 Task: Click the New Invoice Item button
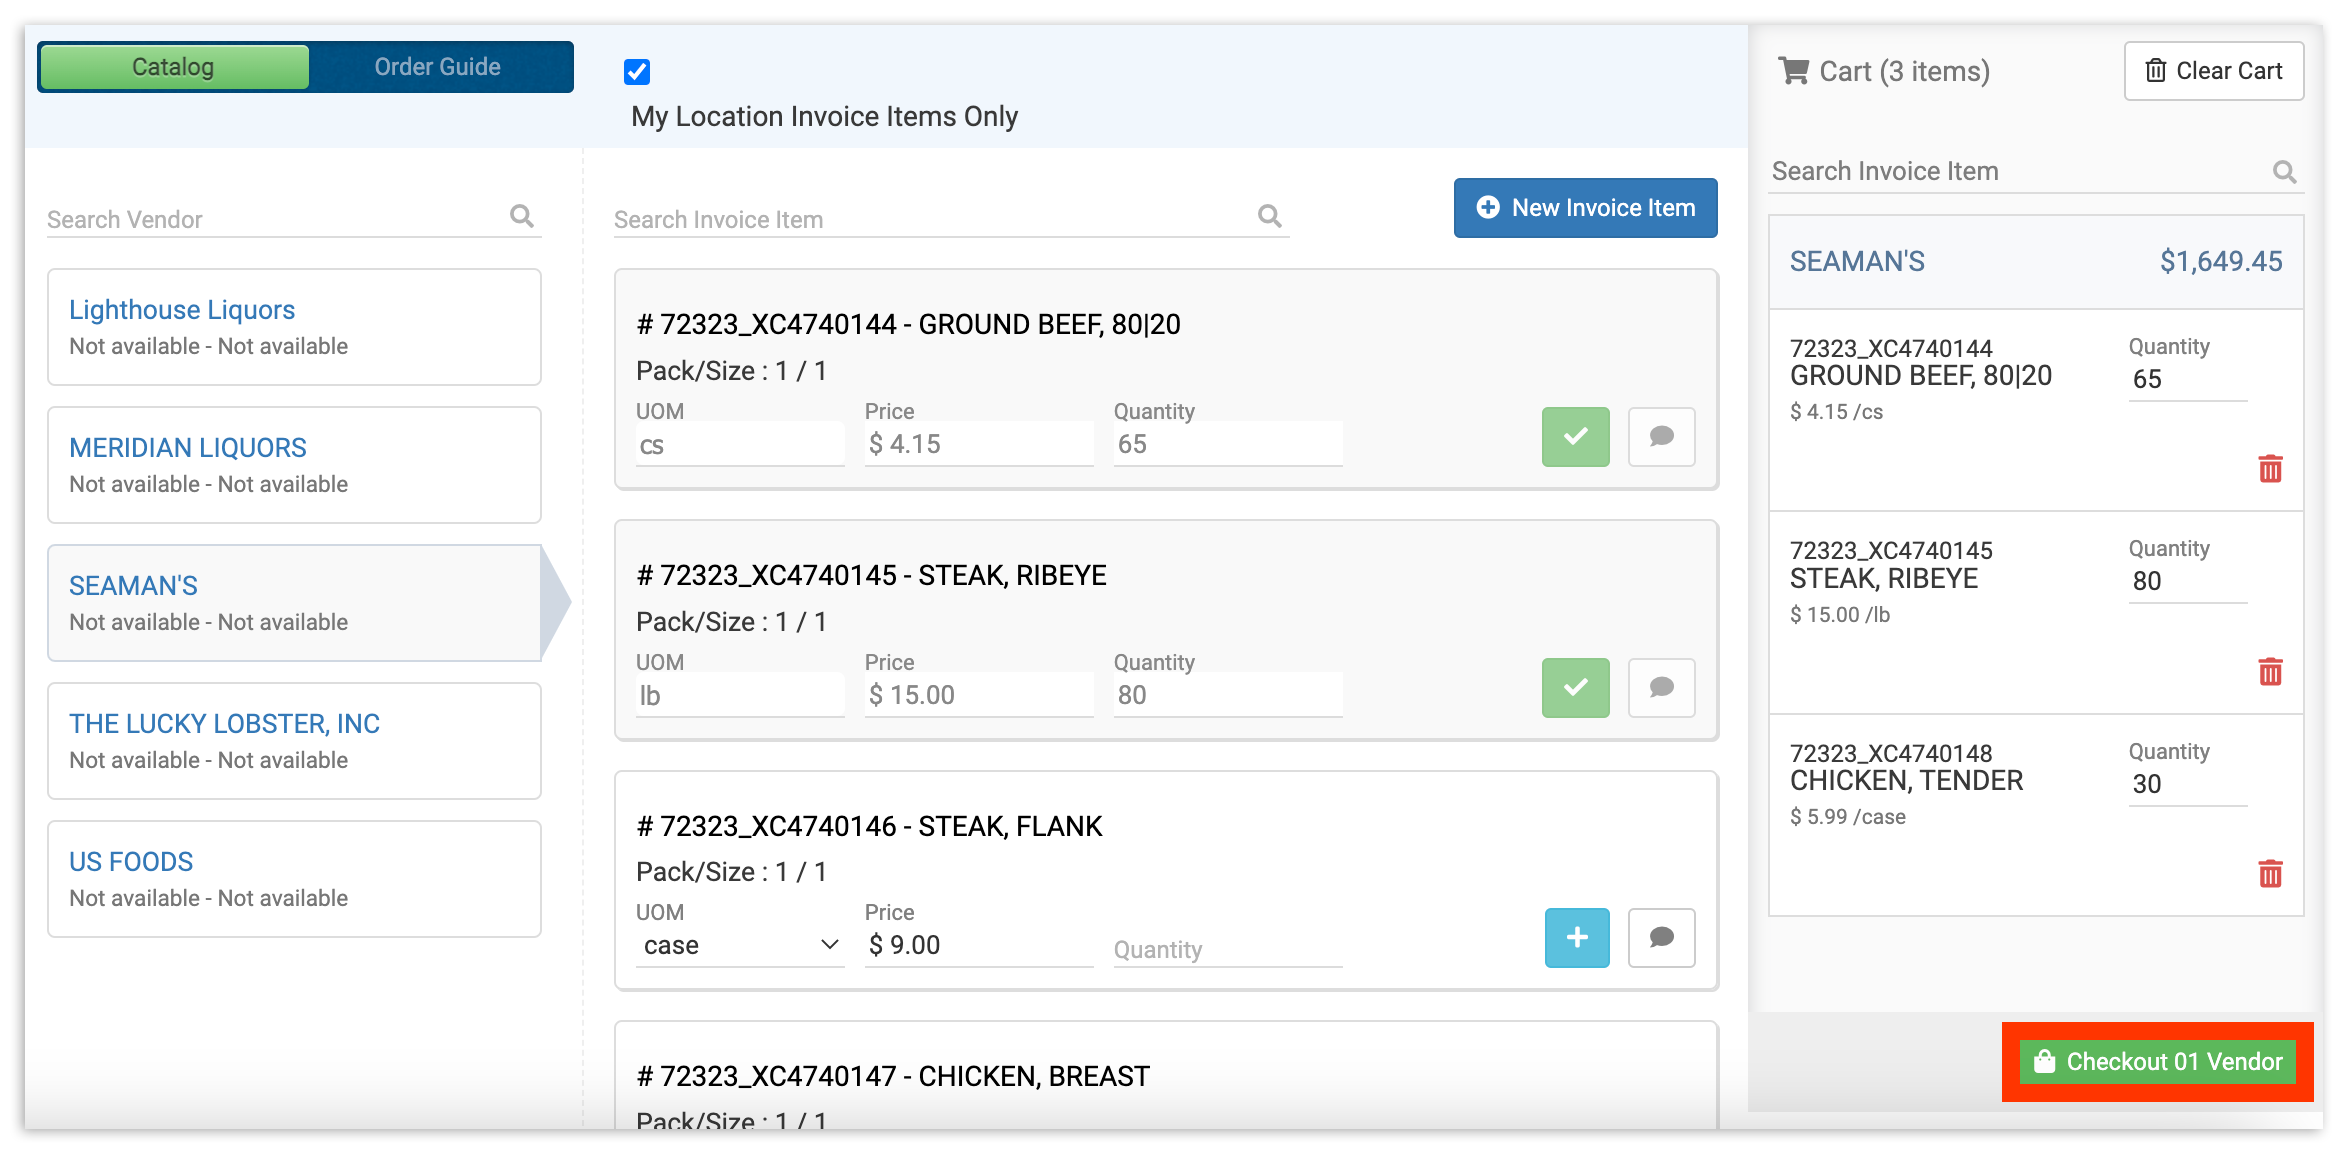[1585, 208]
